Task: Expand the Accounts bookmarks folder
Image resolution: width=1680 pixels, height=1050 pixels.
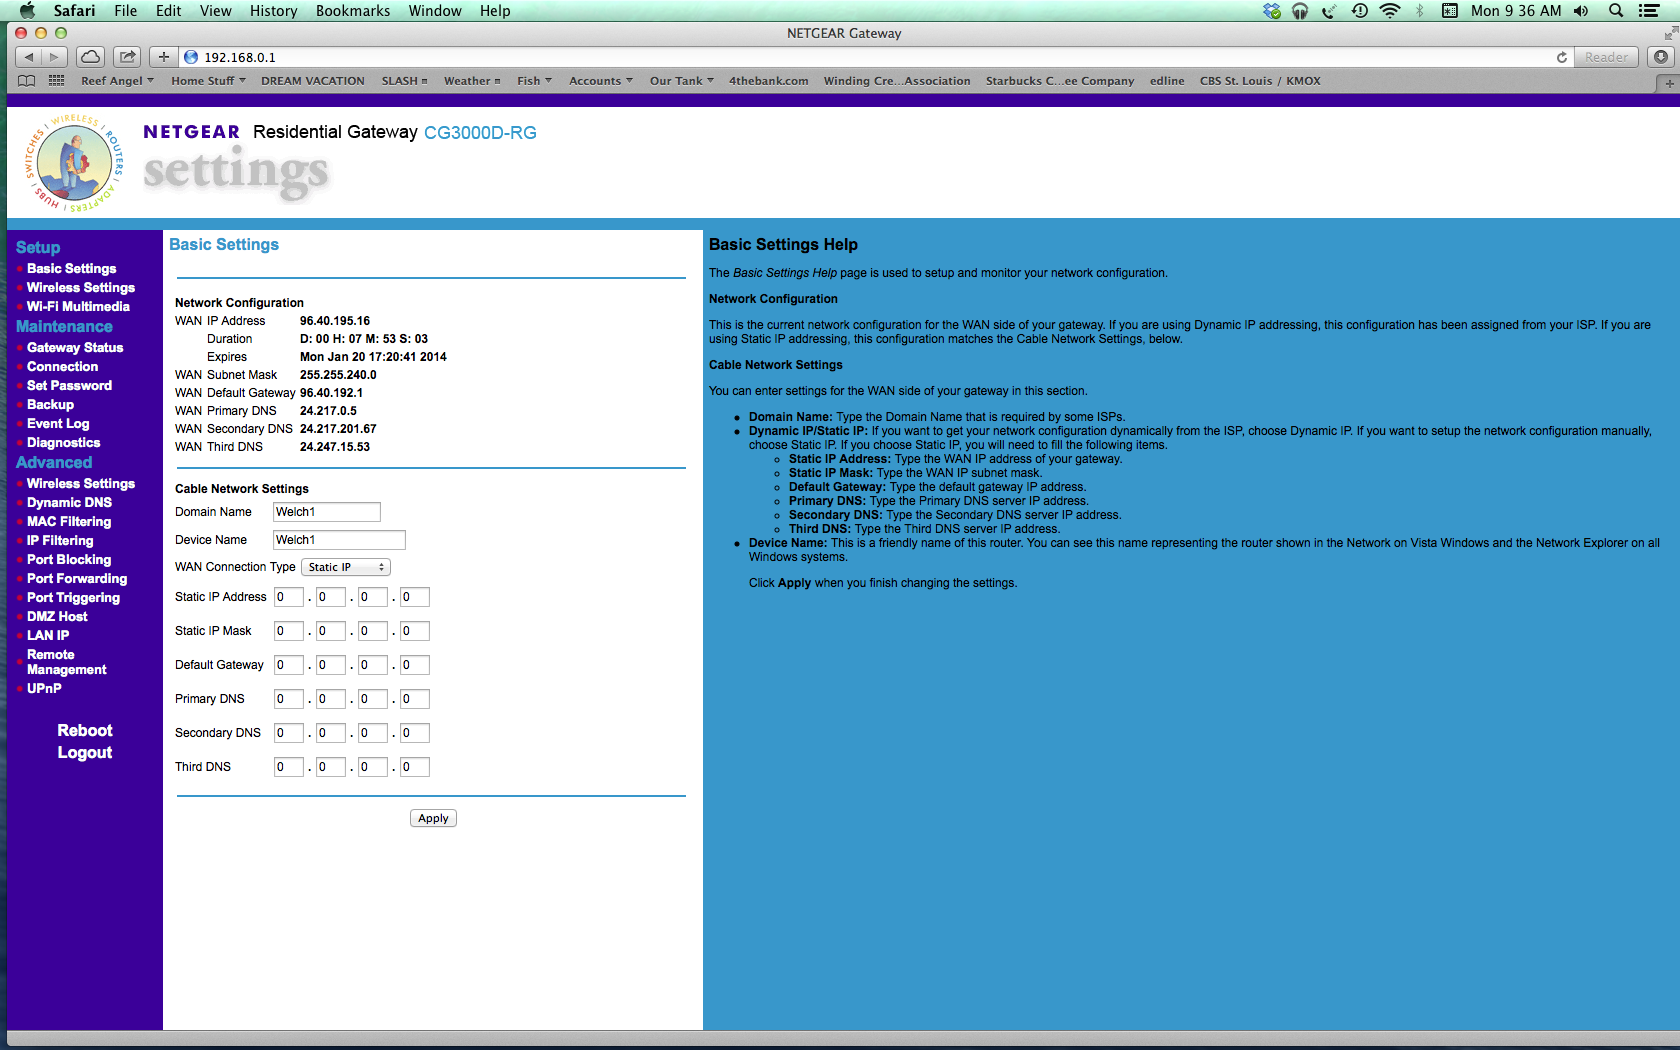Action: [x=600, y=81]
